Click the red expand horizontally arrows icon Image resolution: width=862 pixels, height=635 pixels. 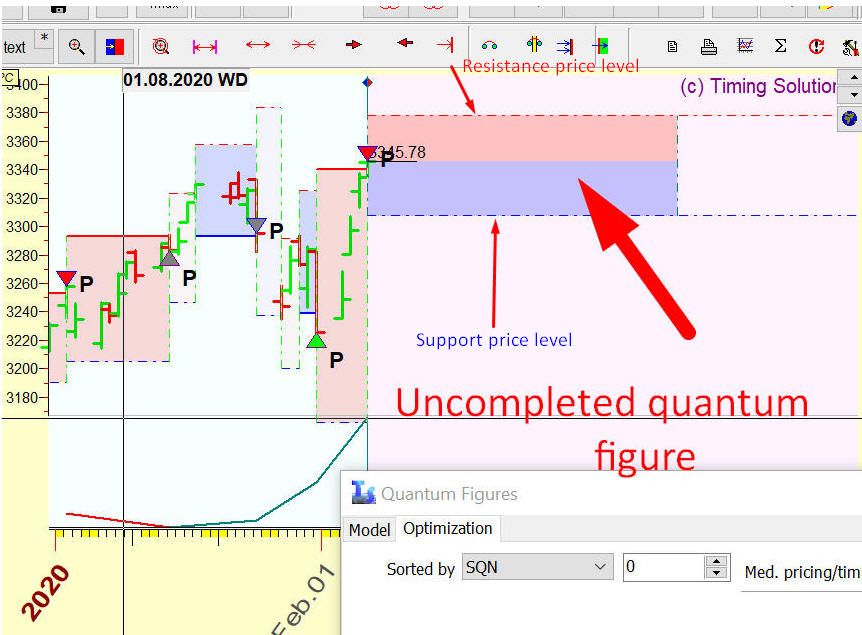point(258,46)
